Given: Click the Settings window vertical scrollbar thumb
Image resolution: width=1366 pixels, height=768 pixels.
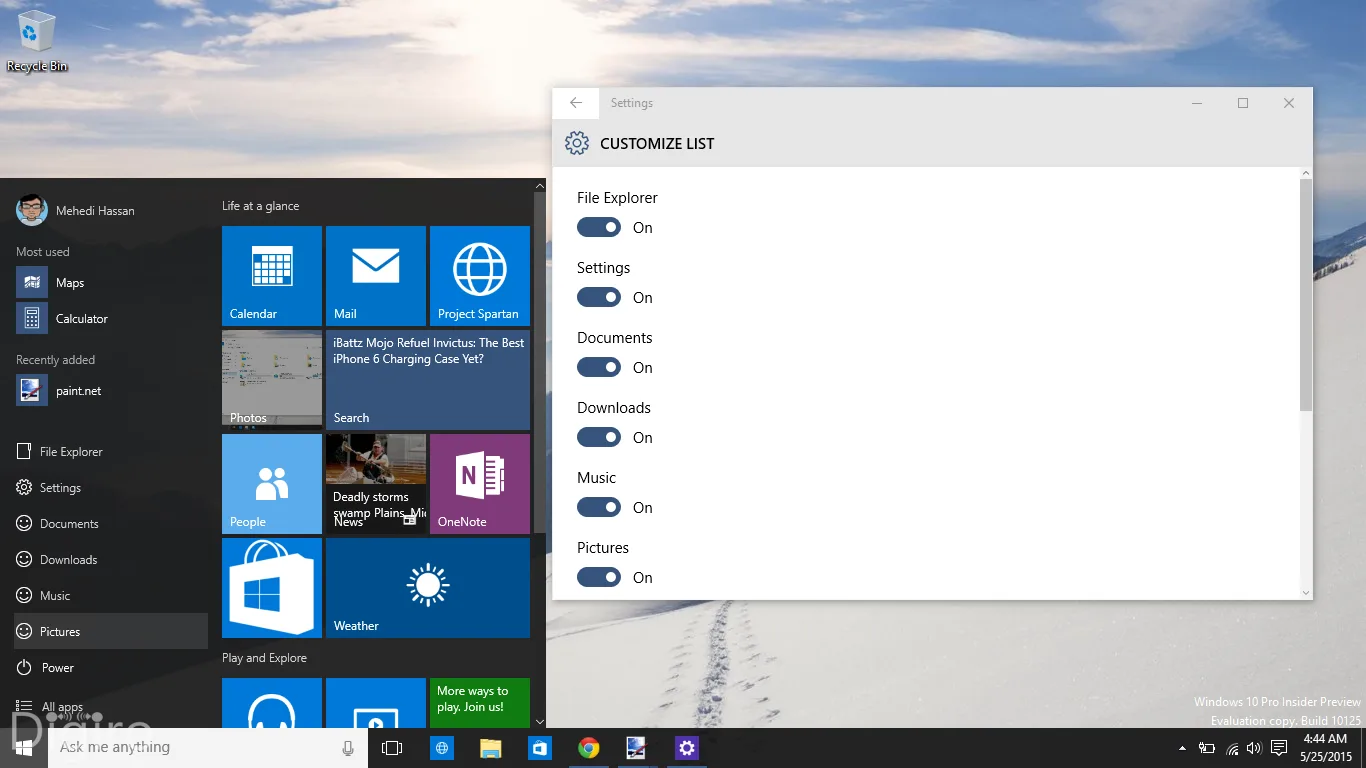Looking at the screenshot, I should [x=1305, y=296].
